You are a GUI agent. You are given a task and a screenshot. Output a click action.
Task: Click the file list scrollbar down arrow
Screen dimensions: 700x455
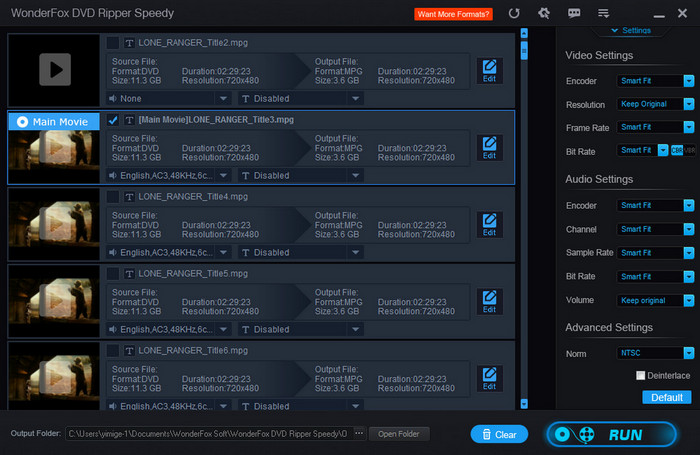click(524, 404)
